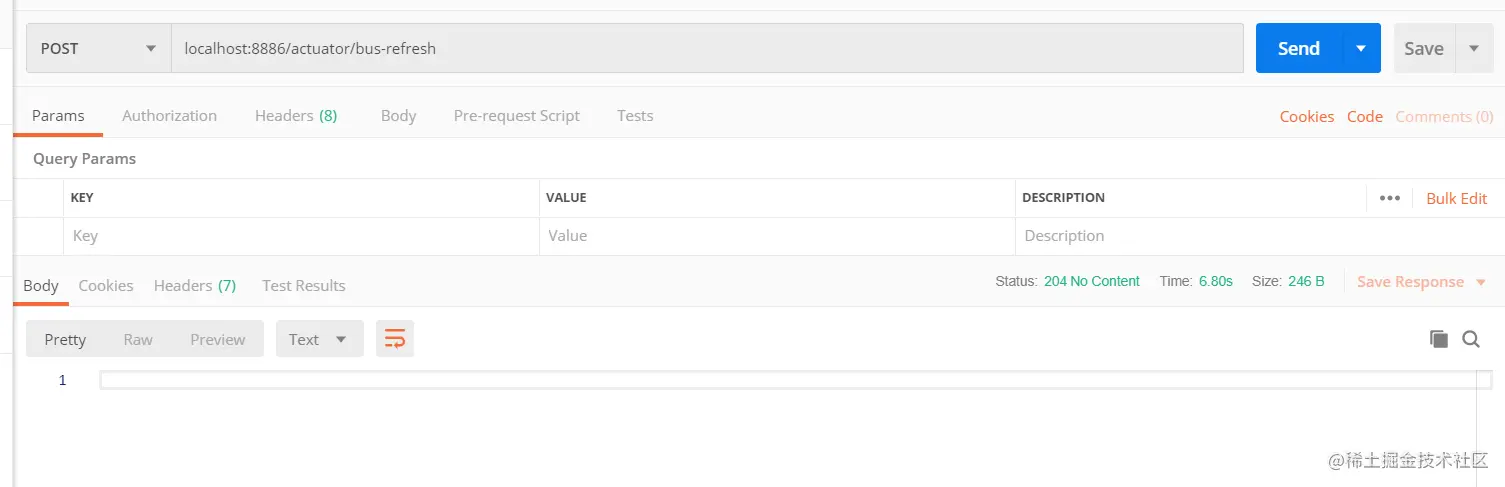This screenshot has width=1505, height=487.
Task: Click the Bulk Edit link
Action: [x=1457, y=198]
